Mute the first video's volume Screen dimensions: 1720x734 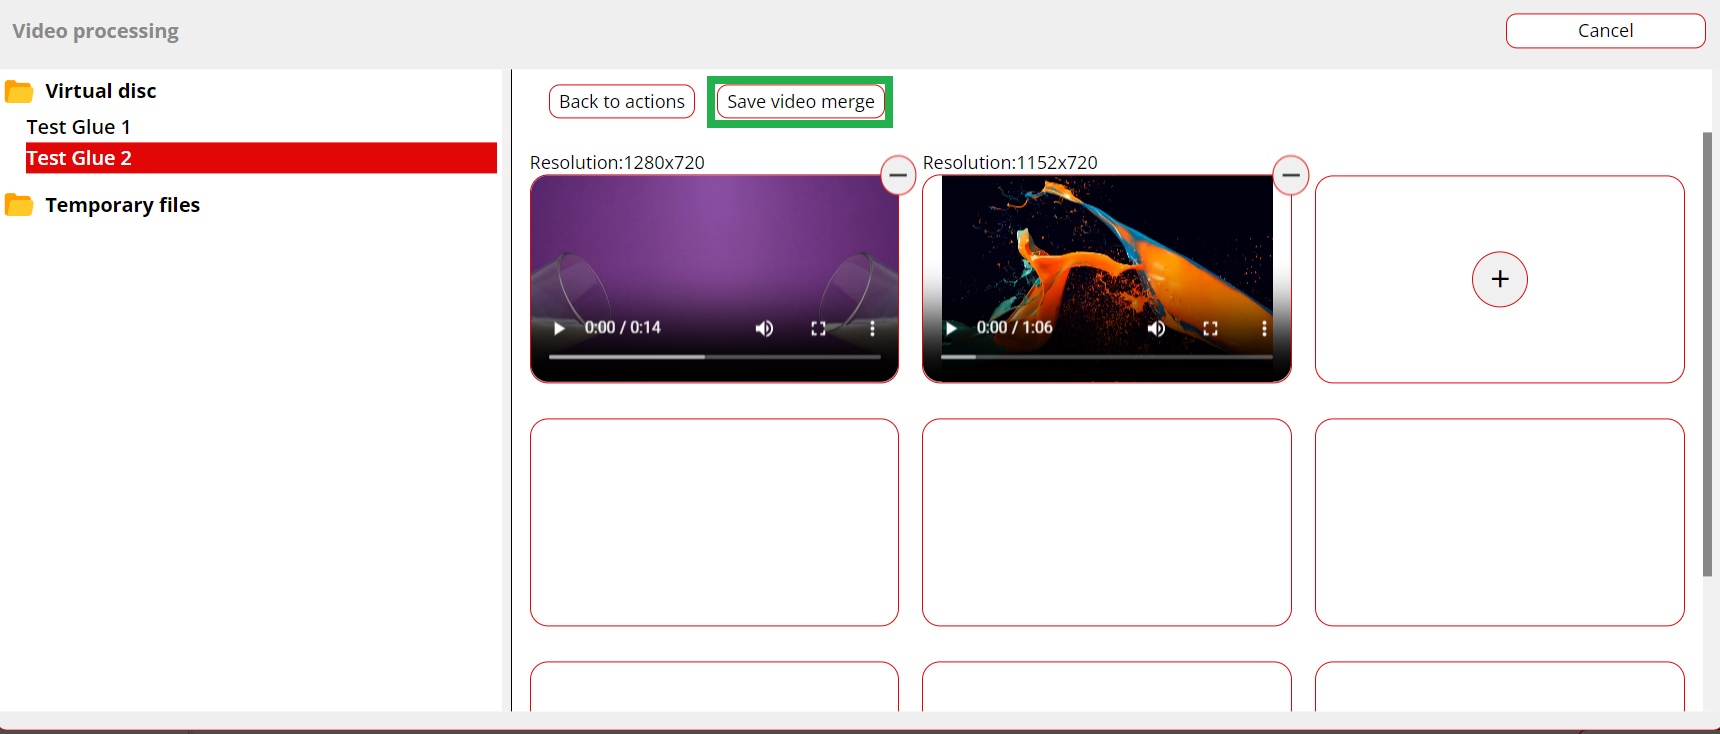pyautogui.click(x=764, y=328)
